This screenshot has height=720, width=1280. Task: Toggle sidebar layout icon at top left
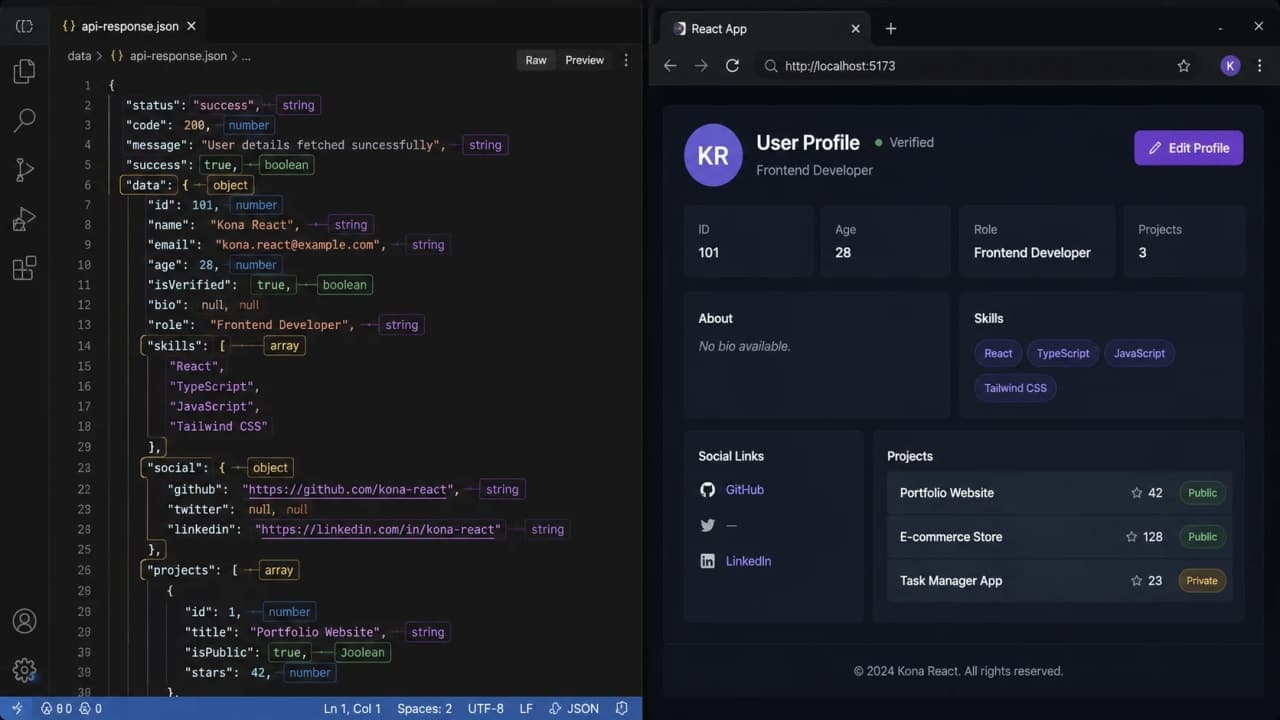[x=24, y=27]
